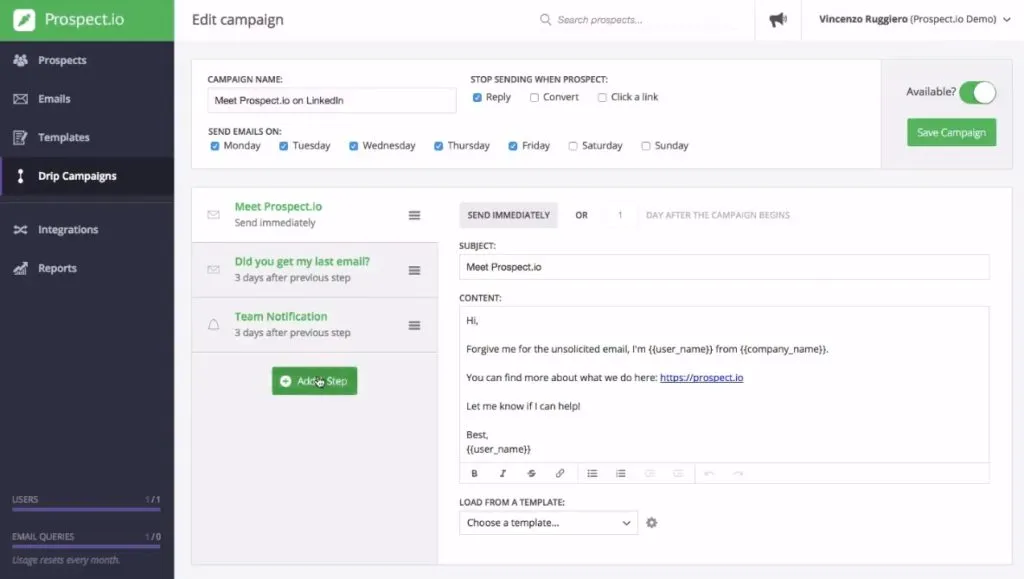Toggle the Tuesday sending day

[x=283, y=146]
